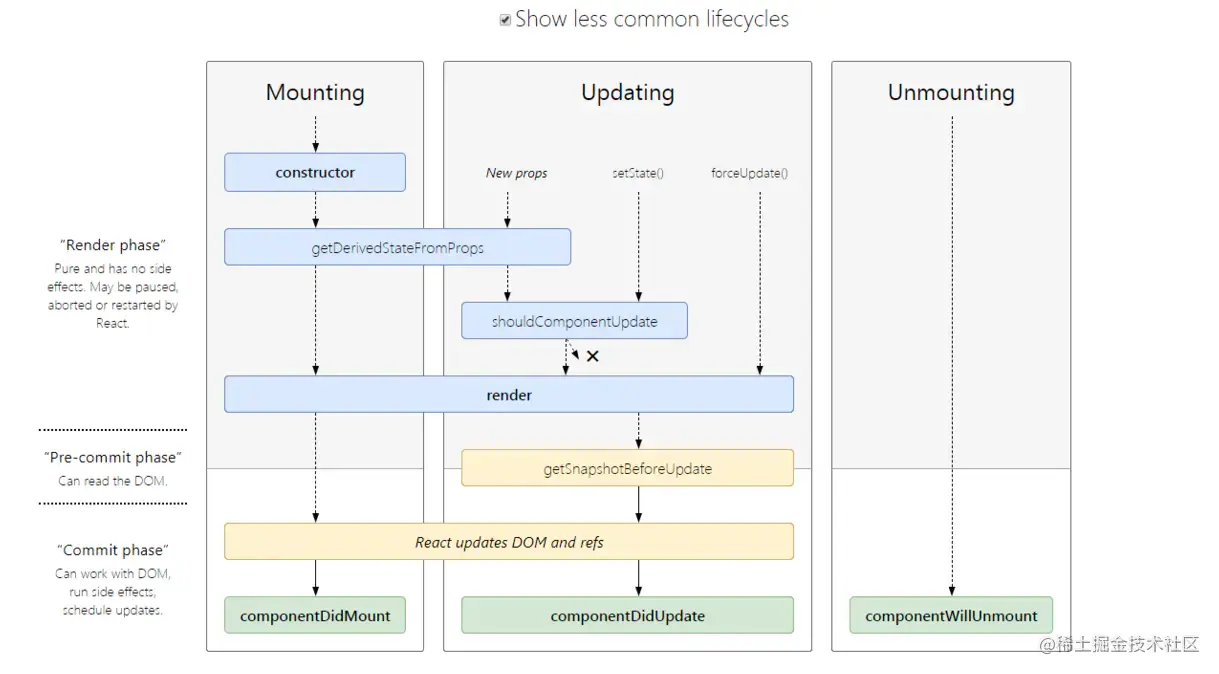
Task: Click the componentDidMount method box
Action: tap(315, 616)
